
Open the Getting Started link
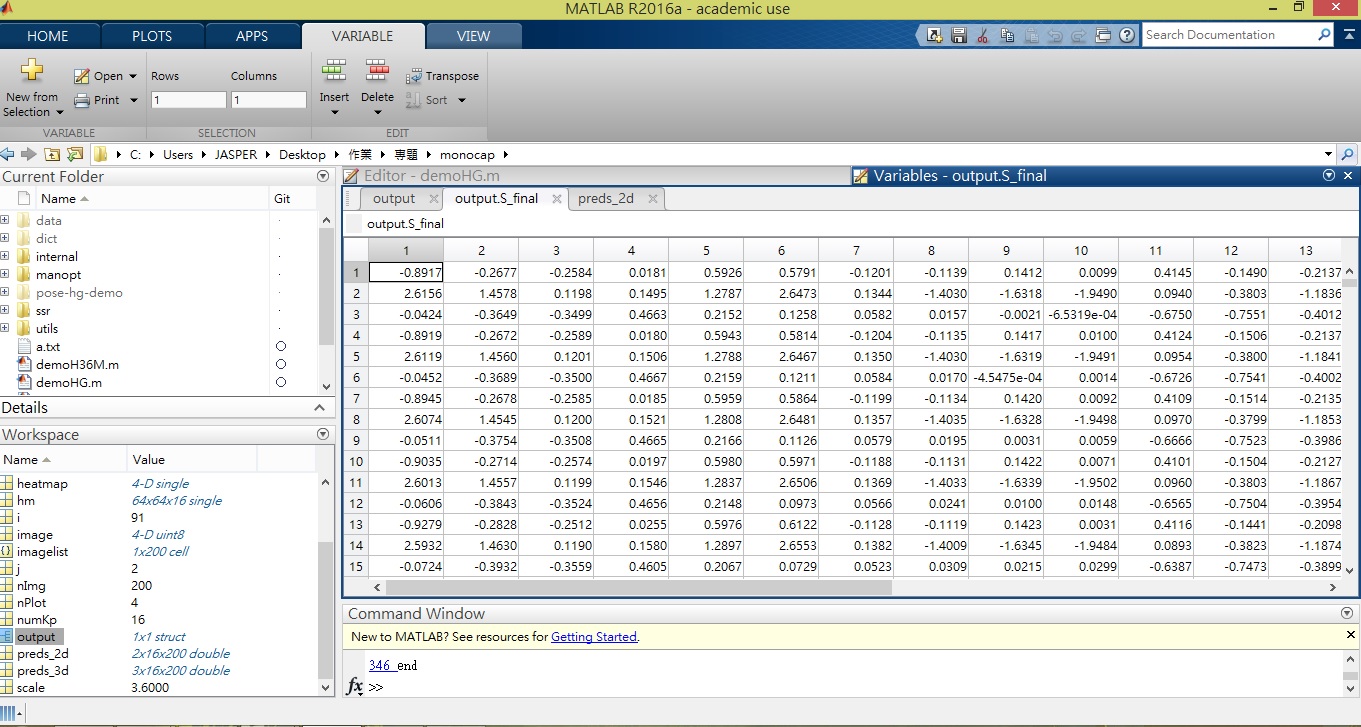(x=594, y=636)
